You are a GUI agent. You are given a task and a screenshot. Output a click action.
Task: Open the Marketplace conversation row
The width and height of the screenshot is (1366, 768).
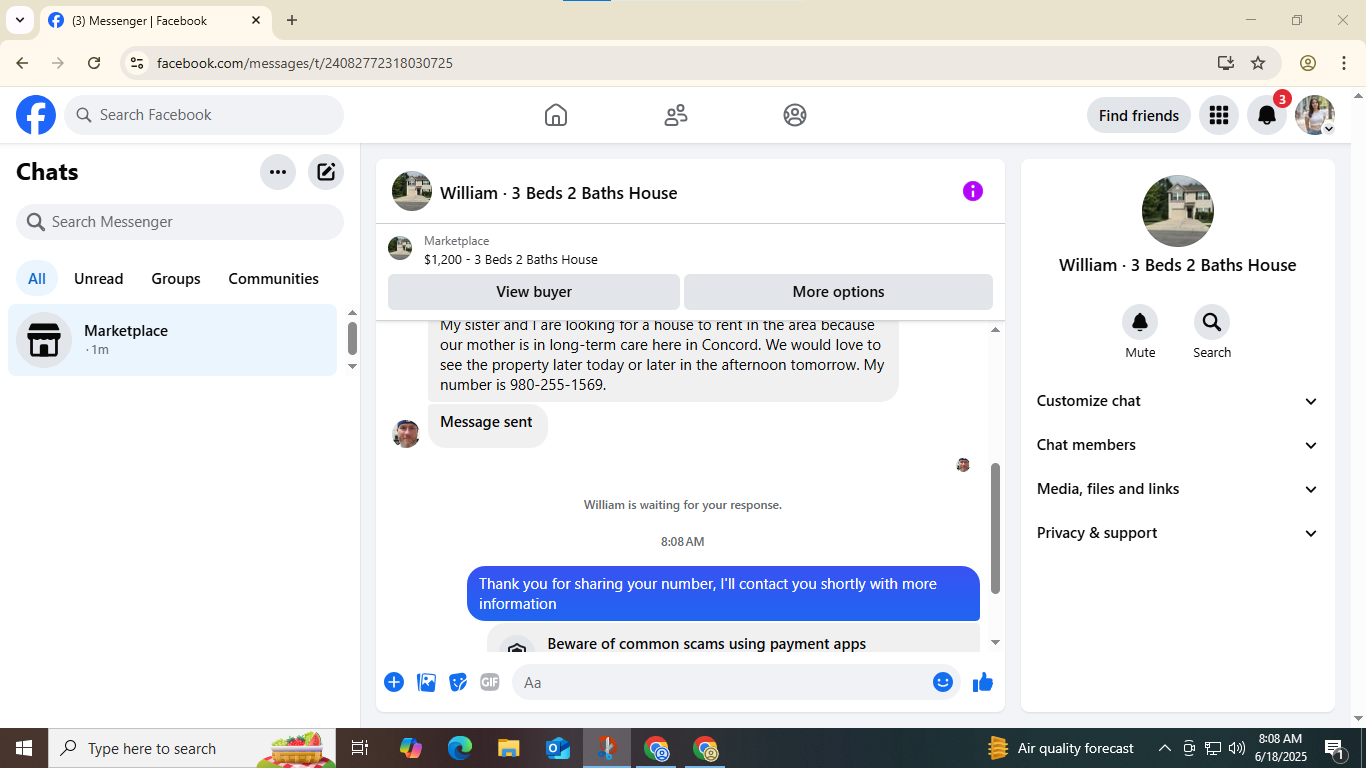[173, 340]
